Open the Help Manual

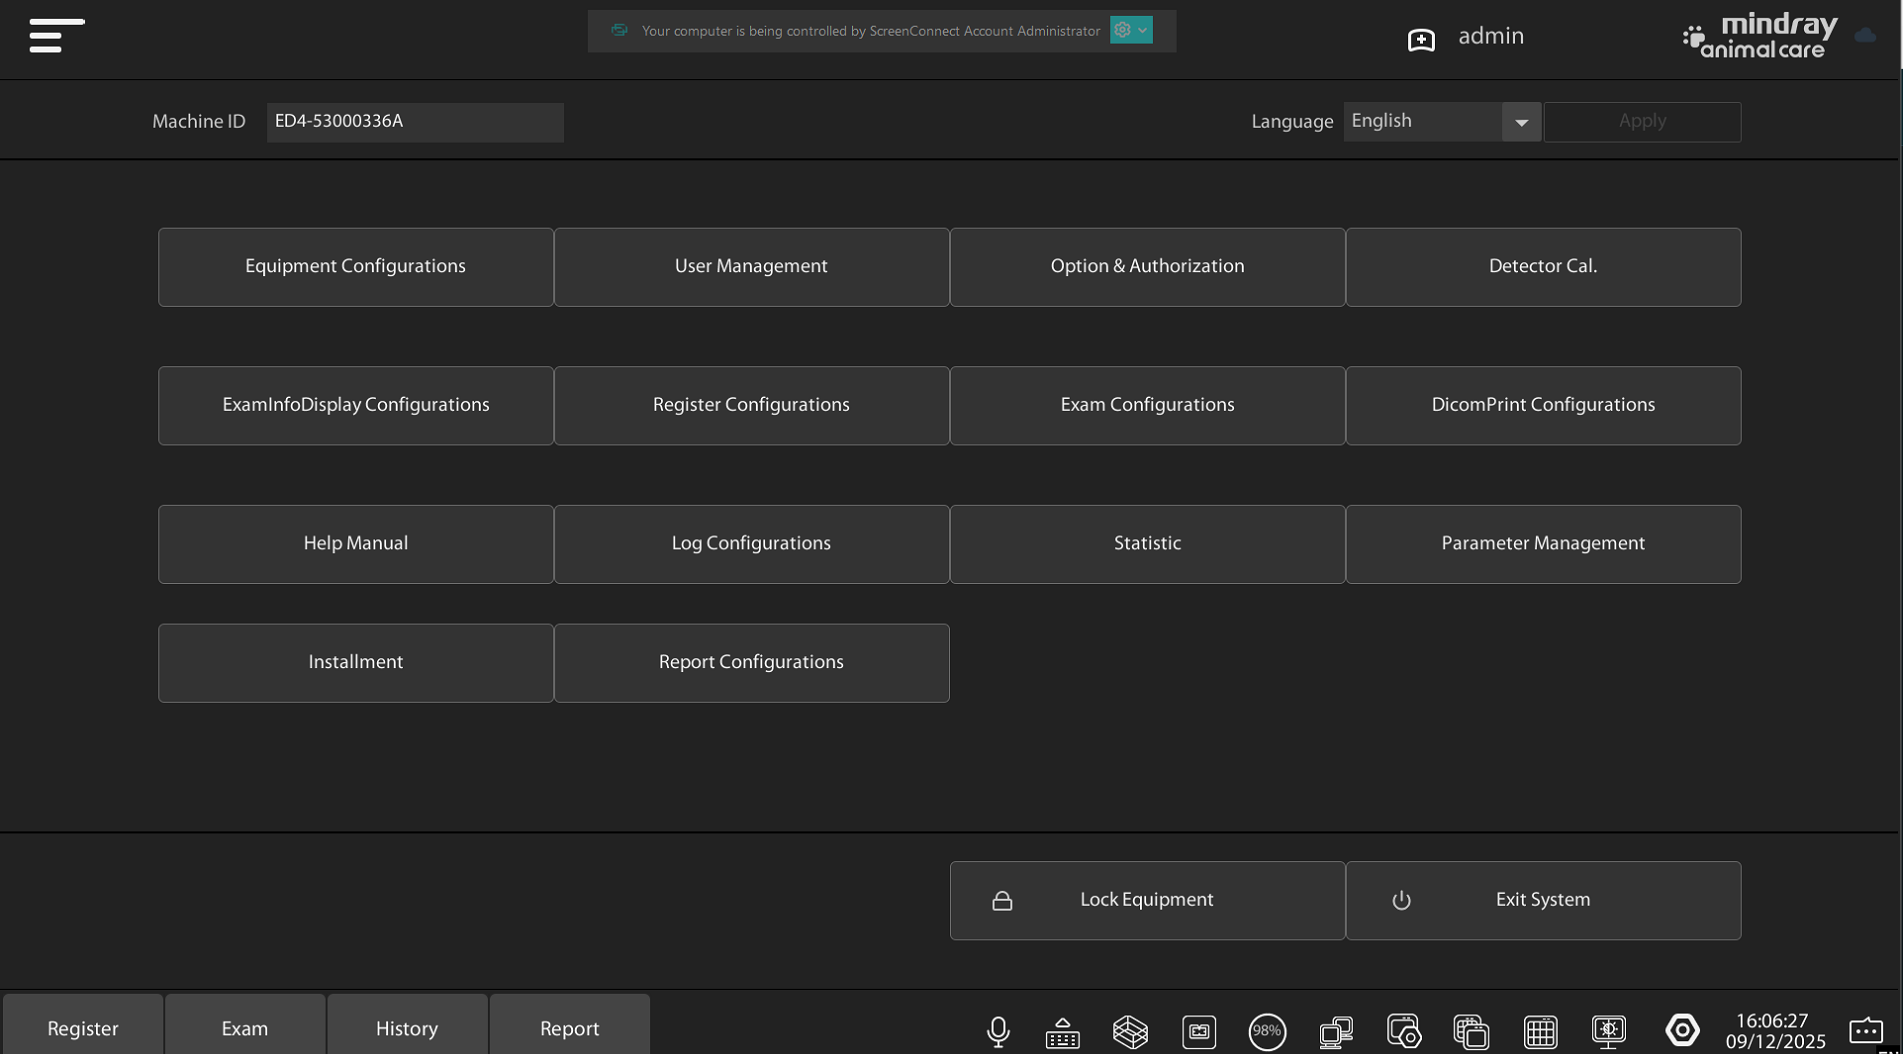coord(356,544)
